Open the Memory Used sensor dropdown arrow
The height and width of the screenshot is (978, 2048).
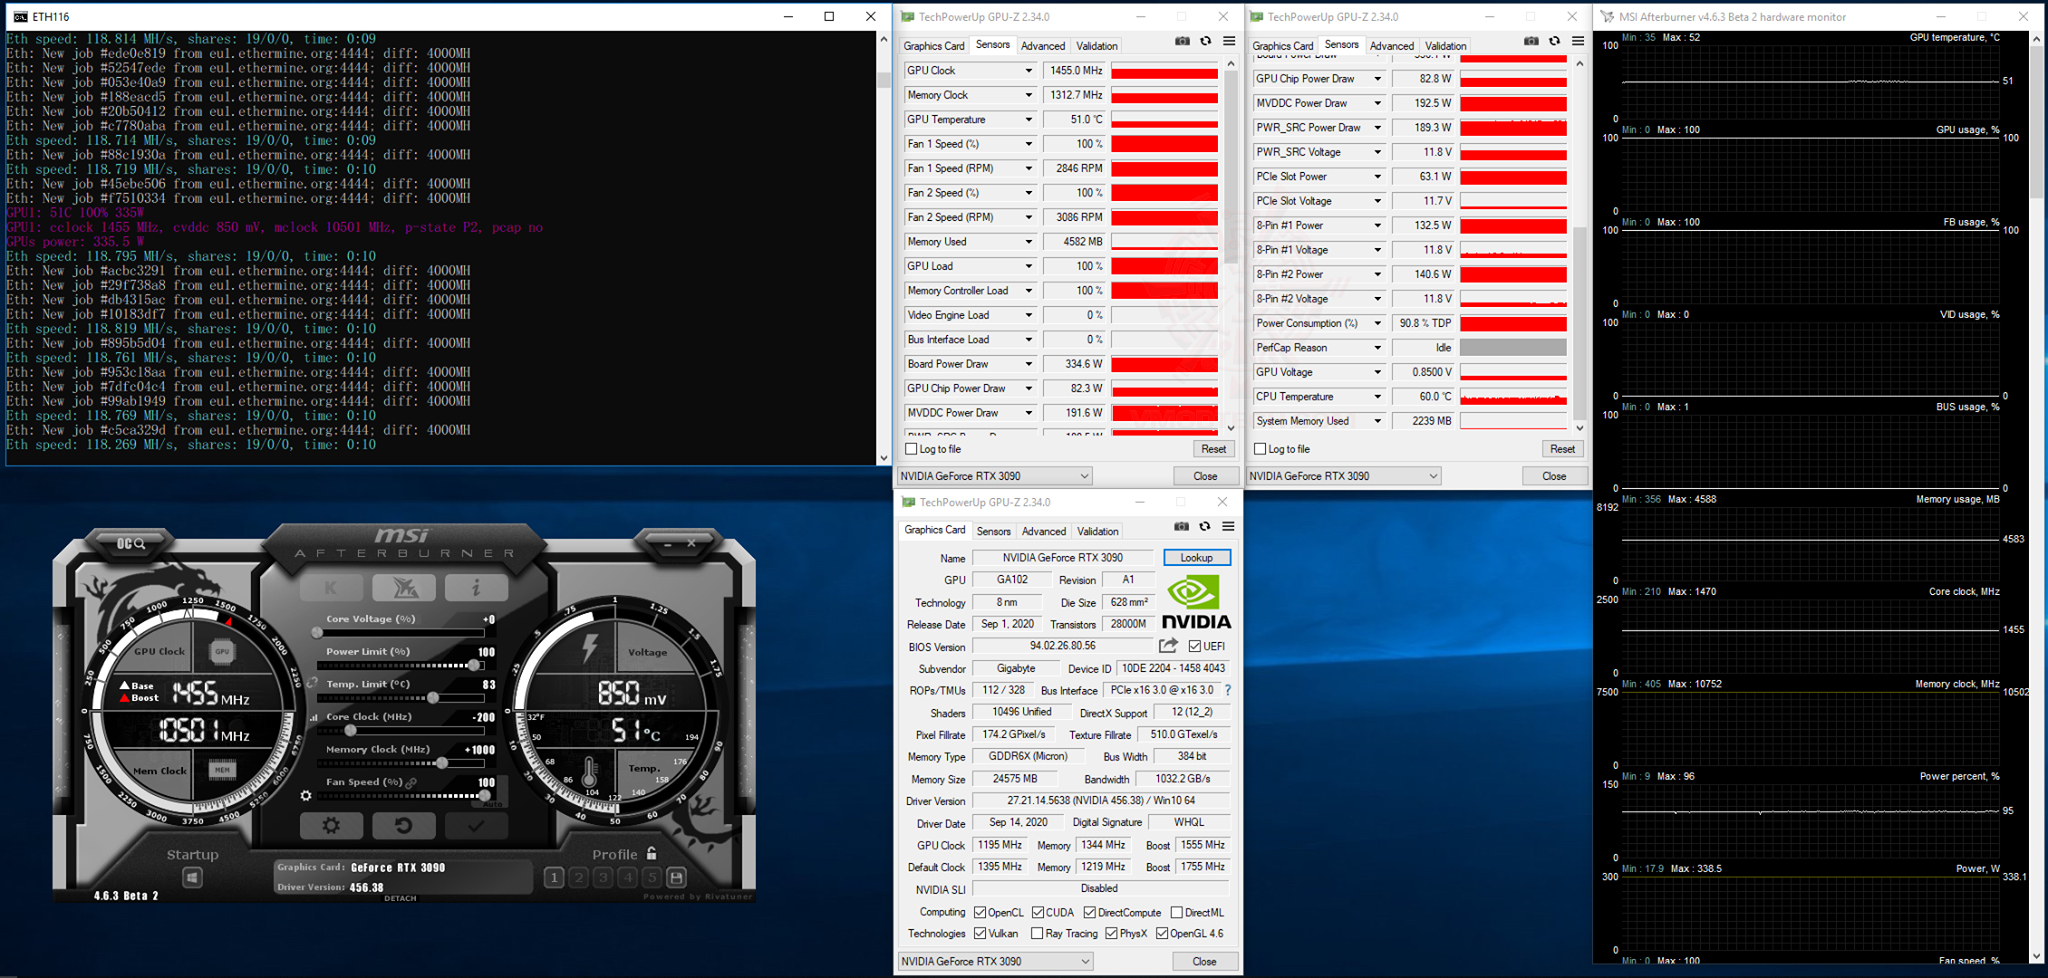[x=1028, y=242]
